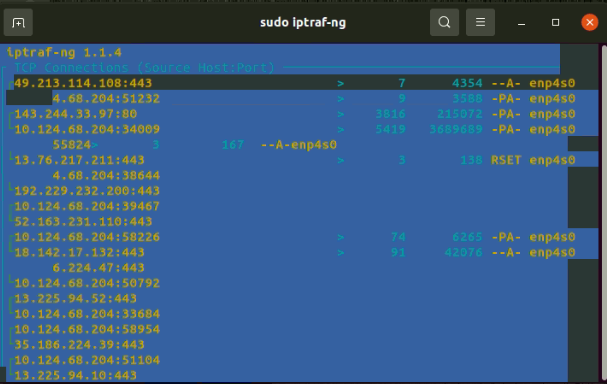
Task: Select connection 18.142.17.132:443
Action: (x=79, y=252)
